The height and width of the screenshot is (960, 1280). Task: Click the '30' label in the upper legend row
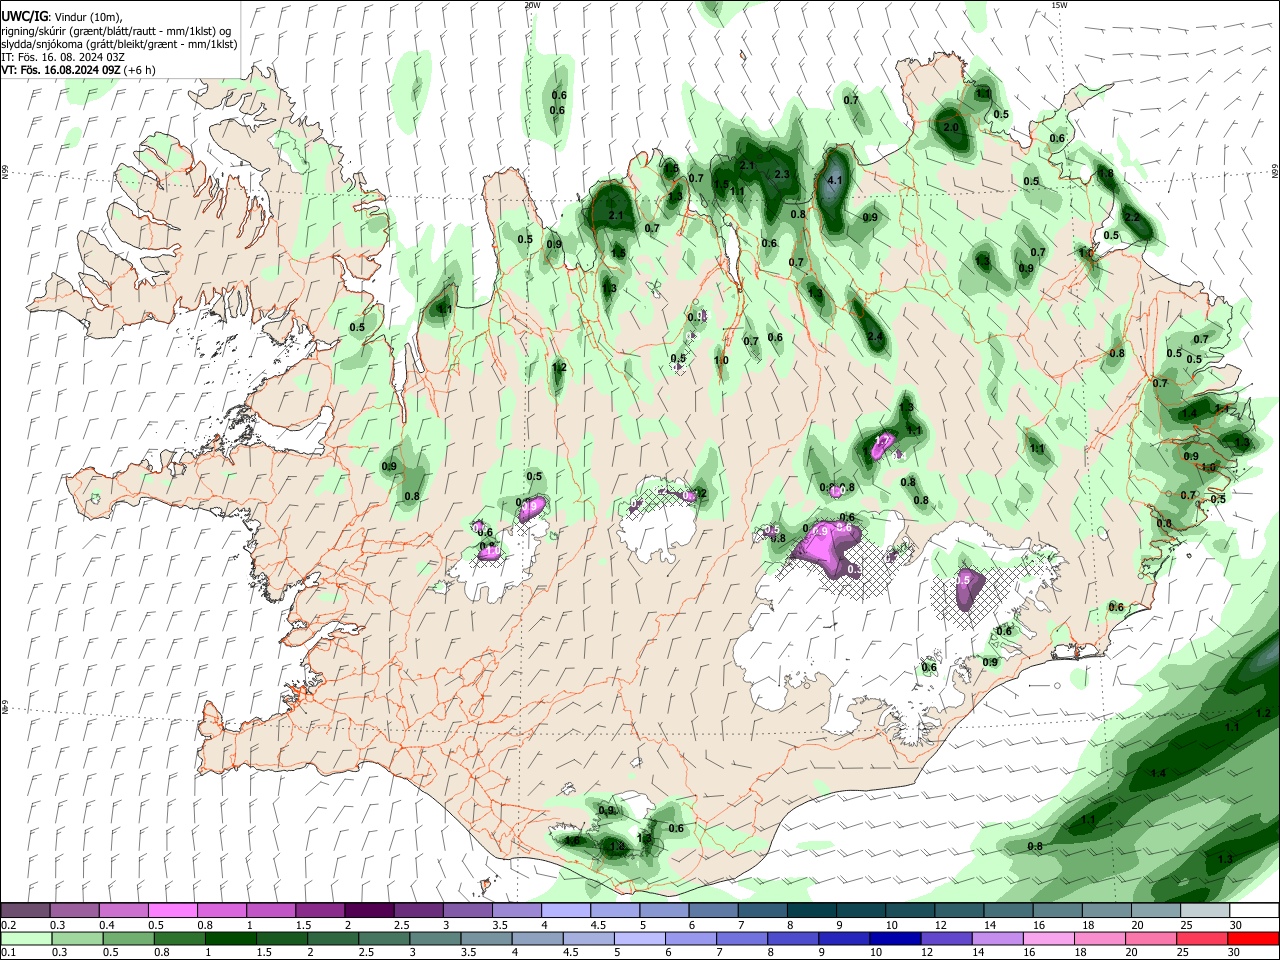(x=1235, y=925)
